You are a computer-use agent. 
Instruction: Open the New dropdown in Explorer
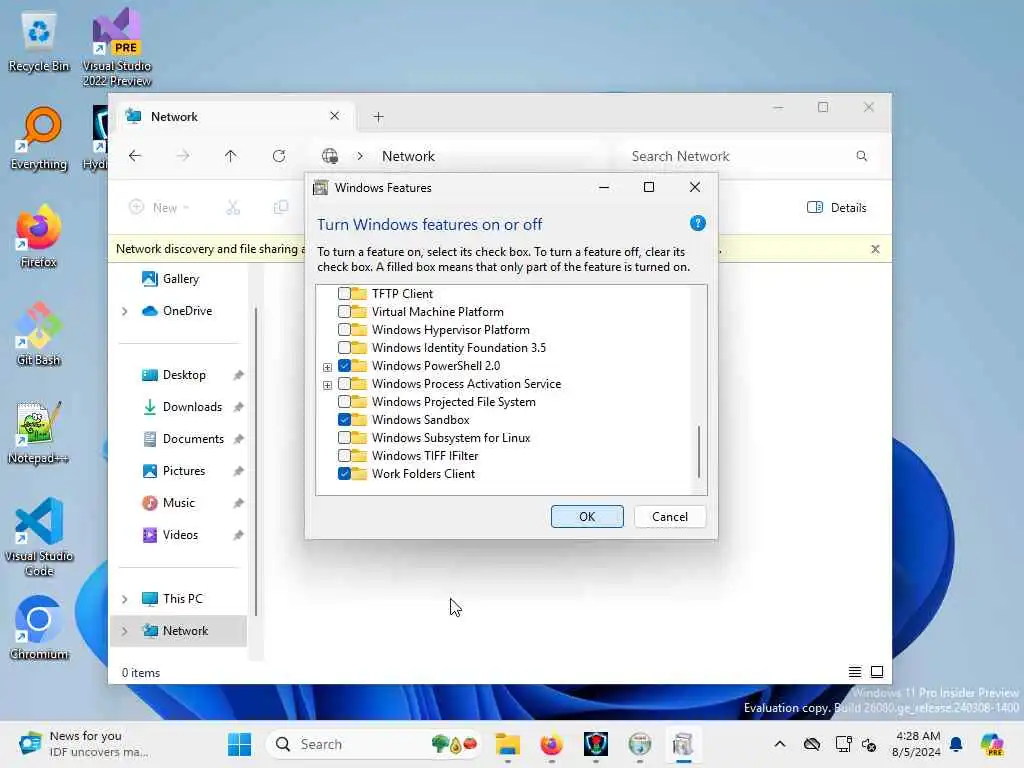(x=159, y=208)
